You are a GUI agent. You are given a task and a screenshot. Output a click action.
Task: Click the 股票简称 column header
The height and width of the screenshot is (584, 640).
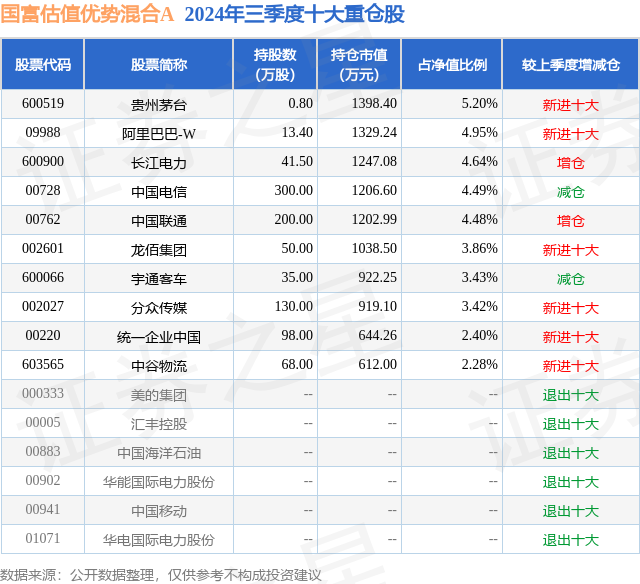(x=159, y=64)
